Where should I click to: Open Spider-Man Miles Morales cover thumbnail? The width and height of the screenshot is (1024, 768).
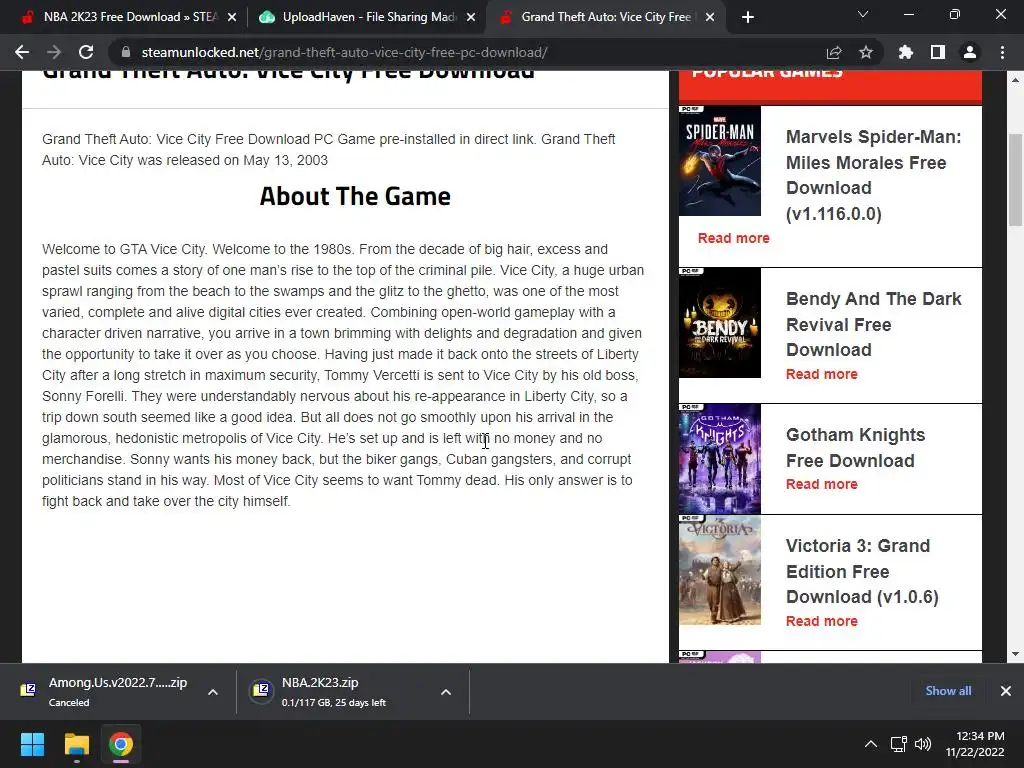[x=720, y=161]
